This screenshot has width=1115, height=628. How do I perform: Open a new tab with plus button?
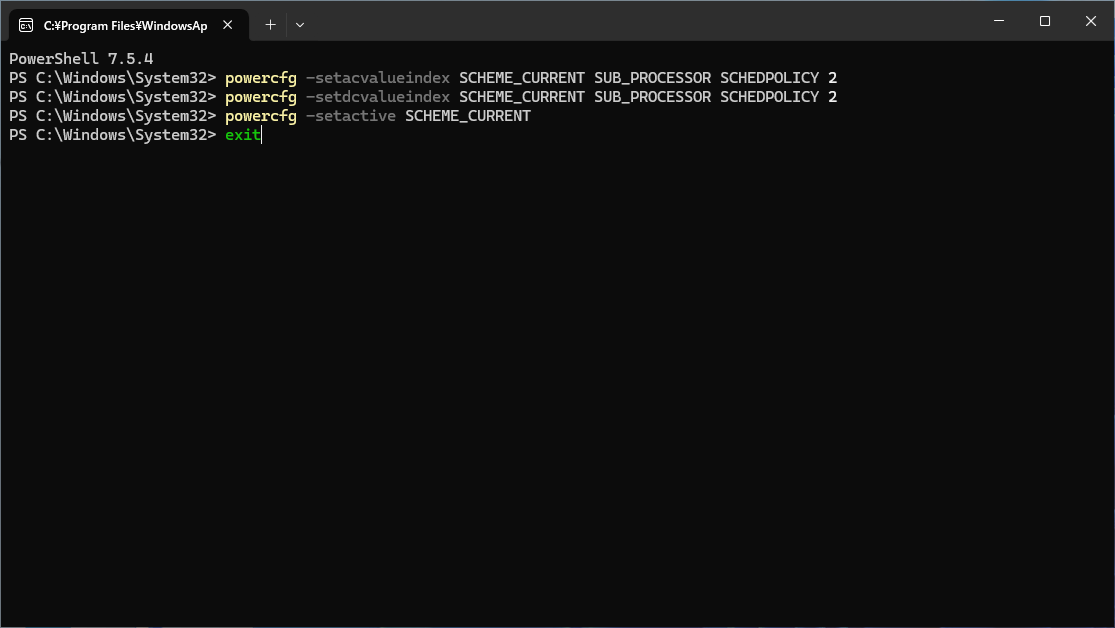tap(270, 25)
